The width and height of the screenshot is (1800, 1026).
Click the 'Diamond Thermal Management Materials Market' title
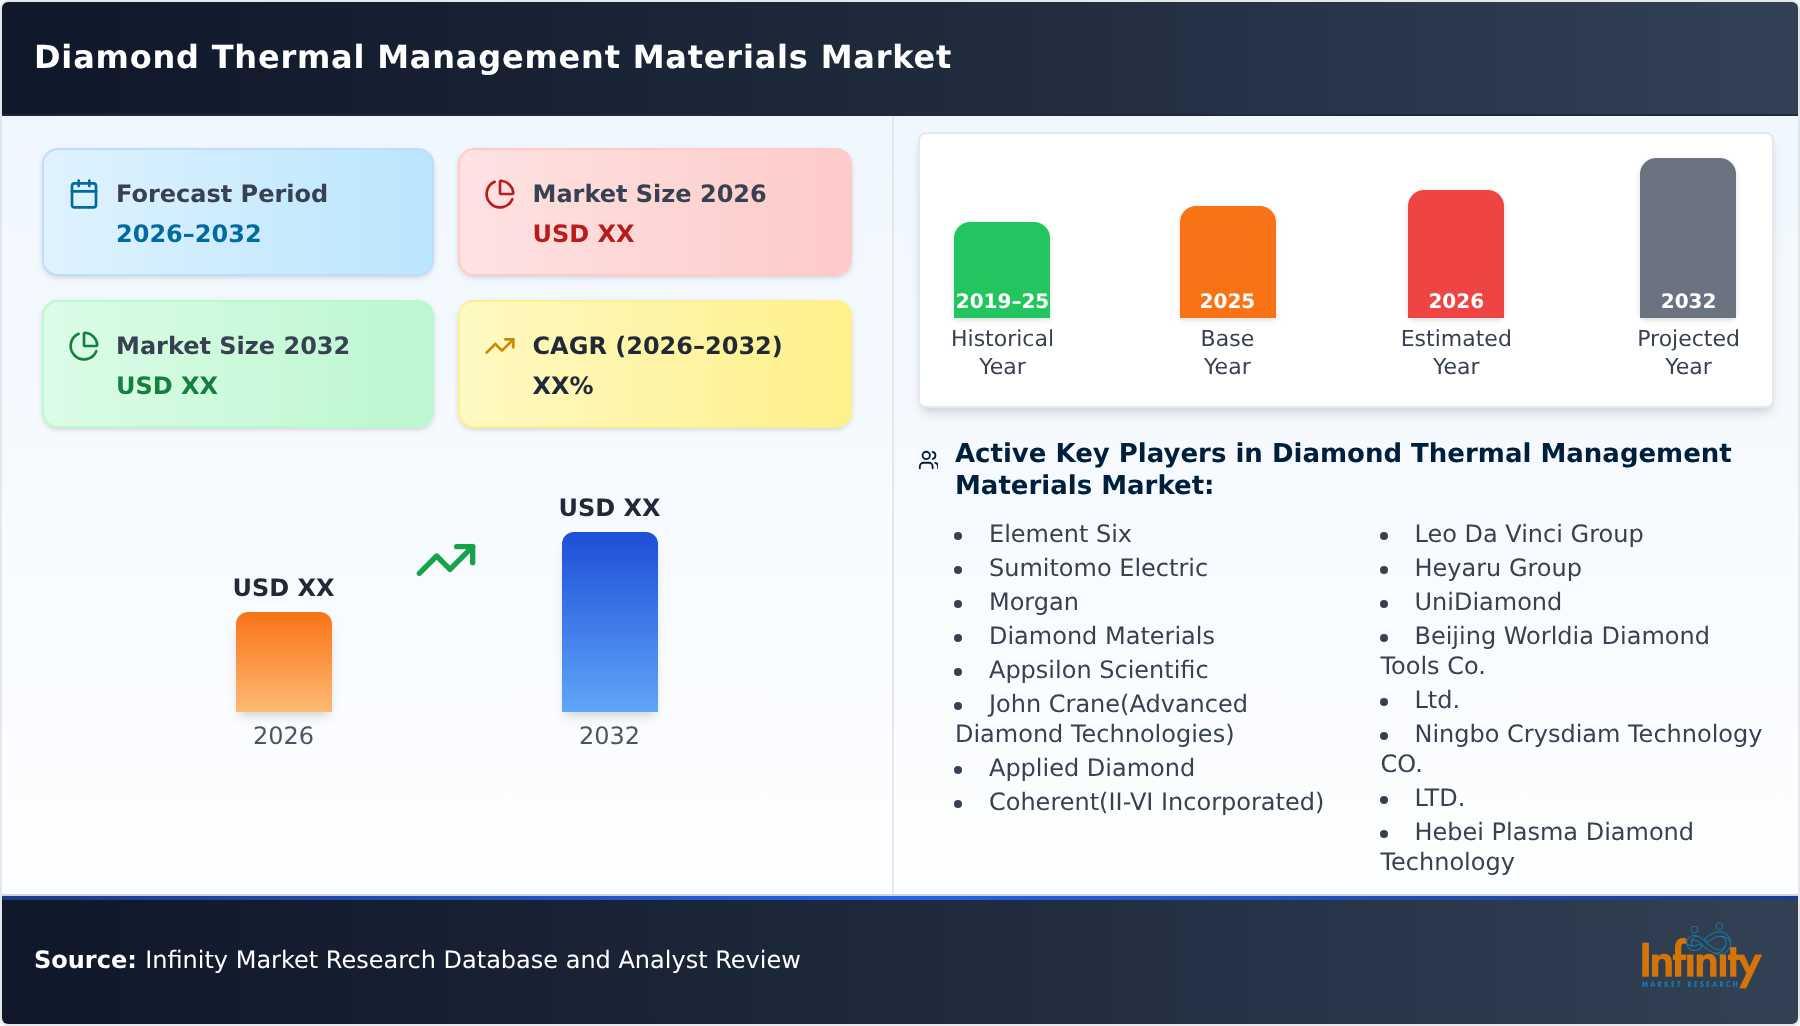[x=493, y=57]
